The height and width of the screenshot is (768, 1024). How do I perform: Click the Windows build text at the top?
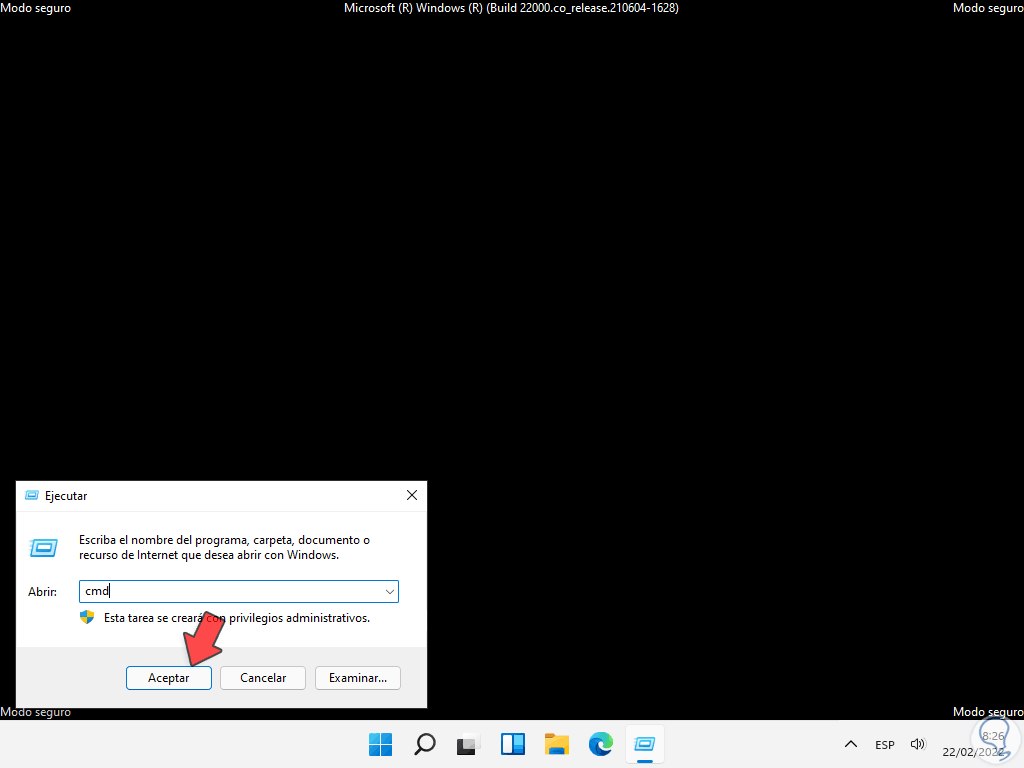click(511, 8)
